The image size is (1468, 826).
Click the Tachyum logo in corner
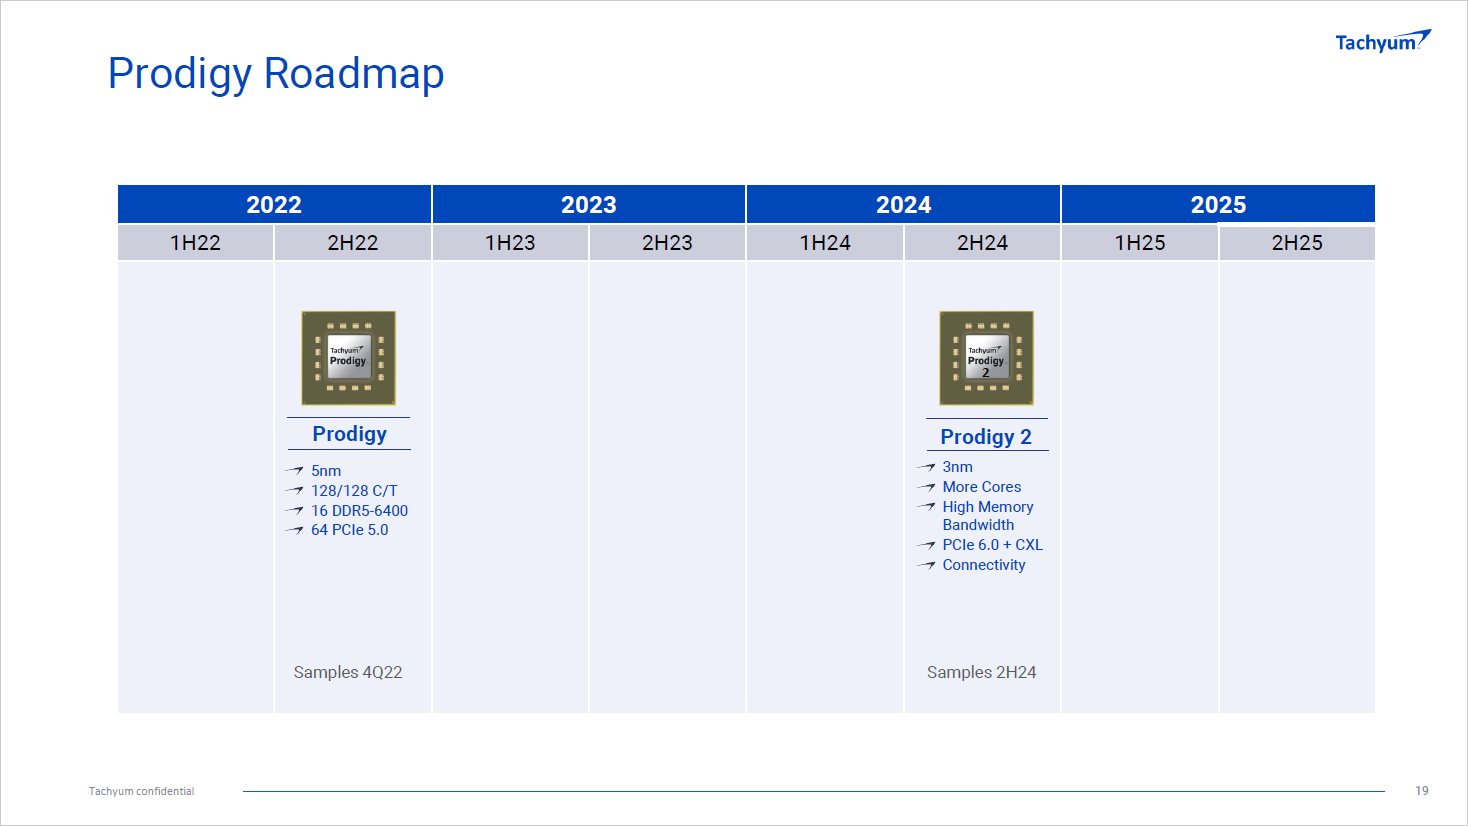coord(1382,41)
